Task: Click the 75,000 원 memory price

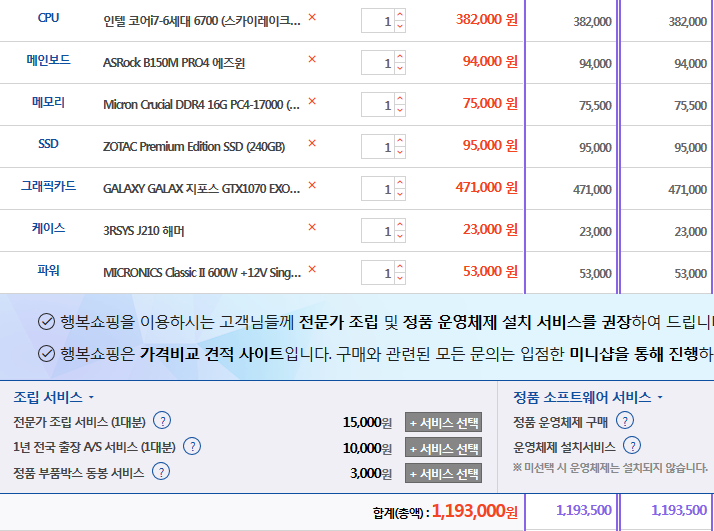Action: click(x=490, y=103)
